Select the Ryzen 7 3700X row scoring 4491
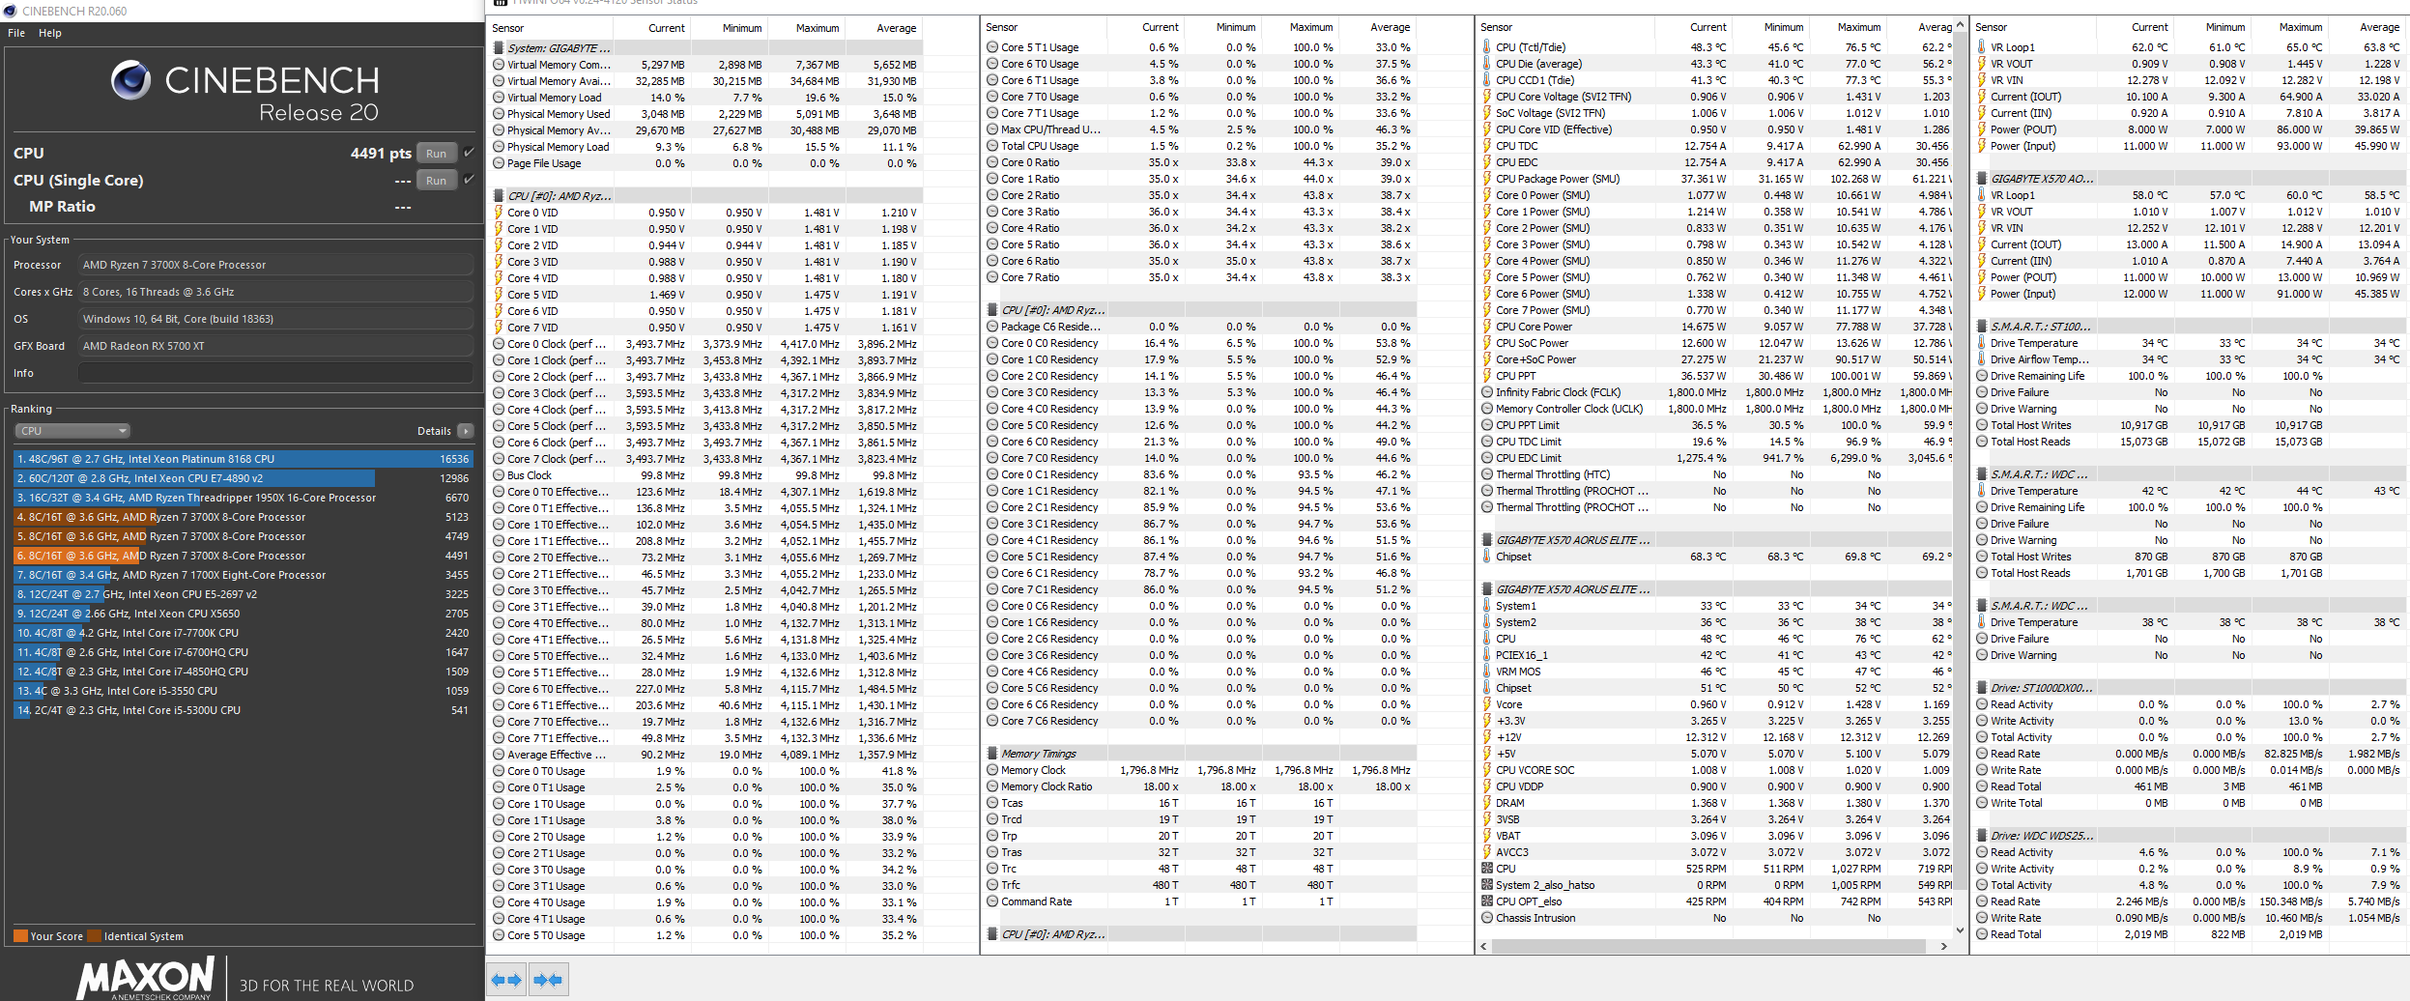Image resolution: width=2410 pixels, height=1001 pixels. point(243,555)
